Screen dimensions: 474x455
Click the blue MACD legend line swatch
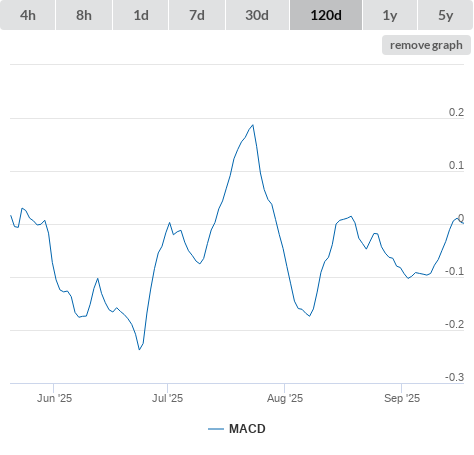point(216,429)
